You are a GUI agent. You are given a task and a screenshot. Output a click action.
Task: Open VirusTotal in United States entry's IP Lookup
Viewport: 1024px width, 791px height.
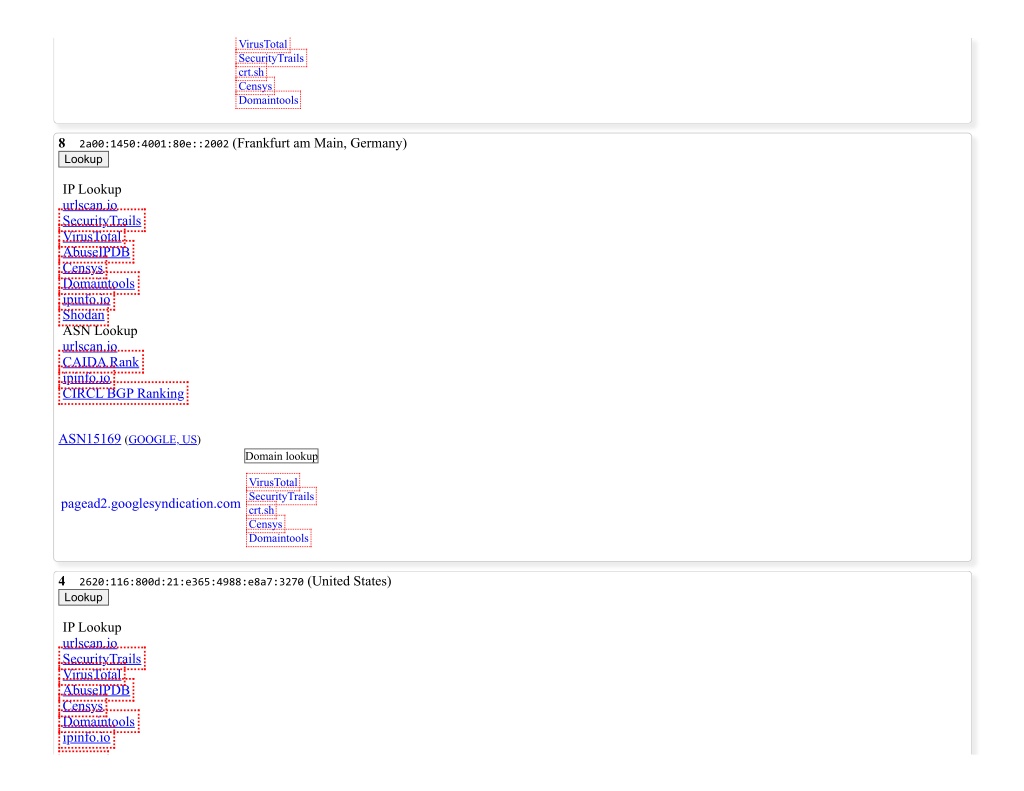[91, 675]
